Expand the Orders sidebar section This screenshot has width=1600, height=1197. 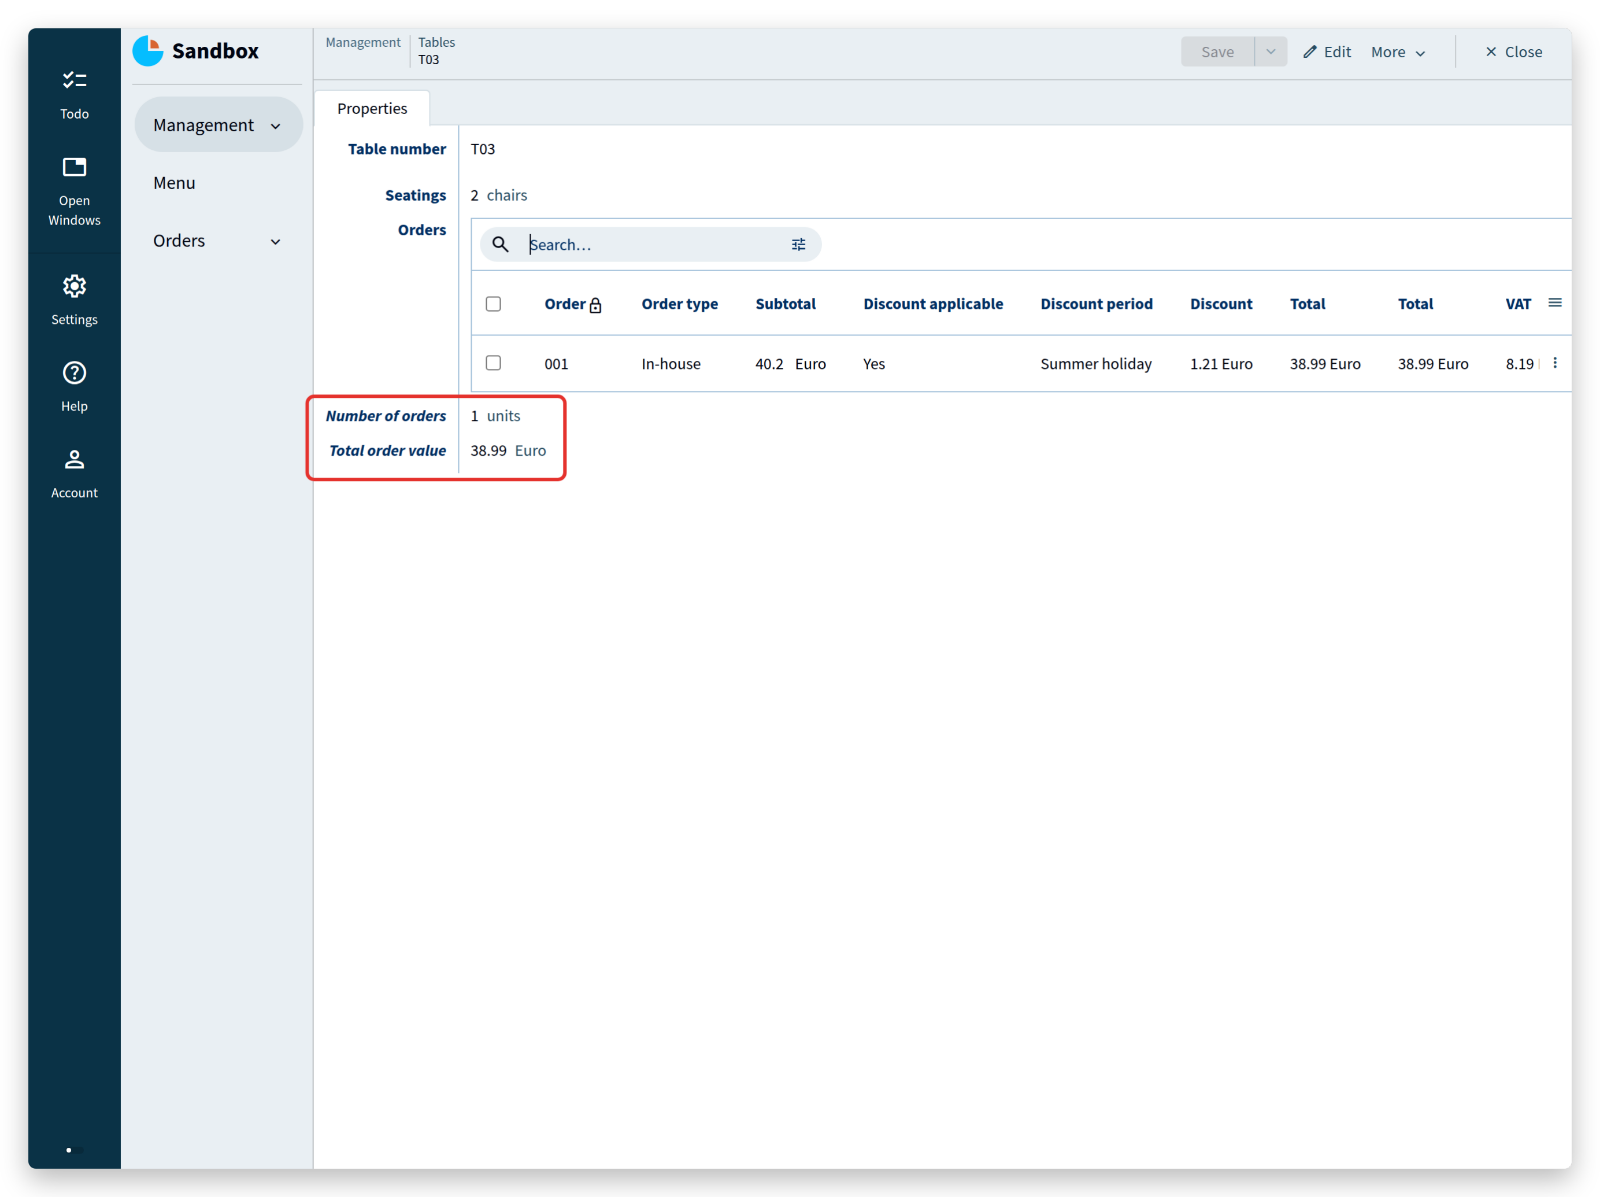pyautogui.click(x=218, y=241)
